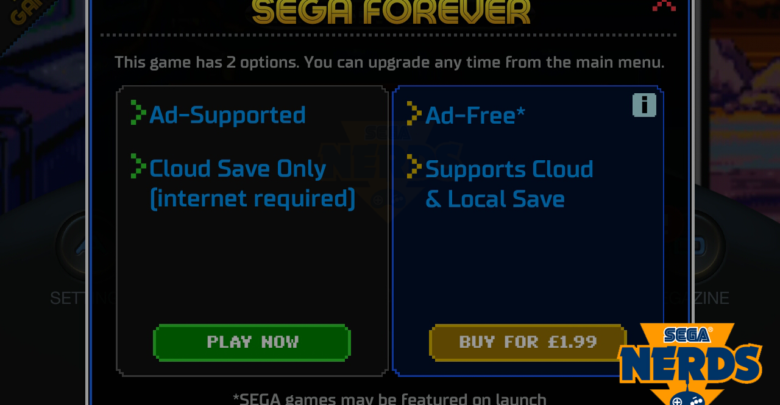Click the green arrow beside Cloud Save Only
The width and height of the screenshot is (780, 405).
(x=138, y=166)
